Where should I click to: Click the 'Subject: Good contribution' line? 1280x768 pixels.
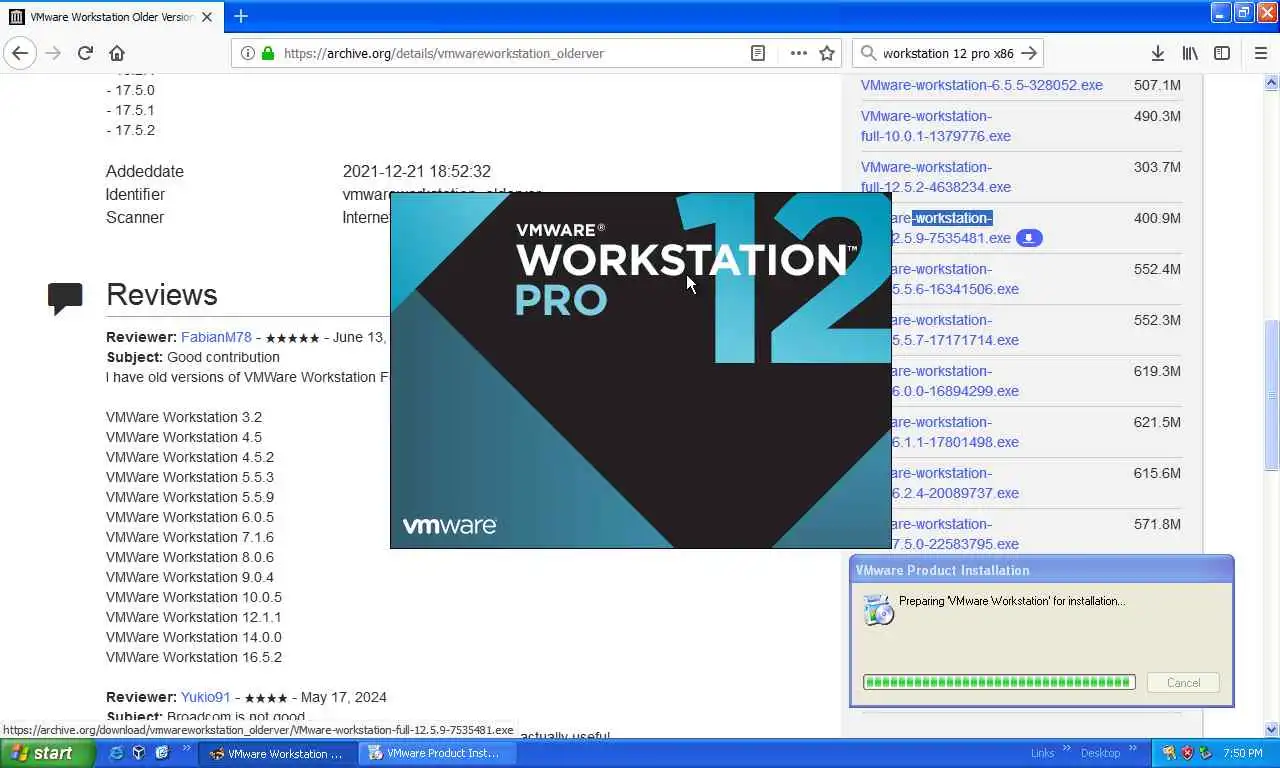pos(193,357)
